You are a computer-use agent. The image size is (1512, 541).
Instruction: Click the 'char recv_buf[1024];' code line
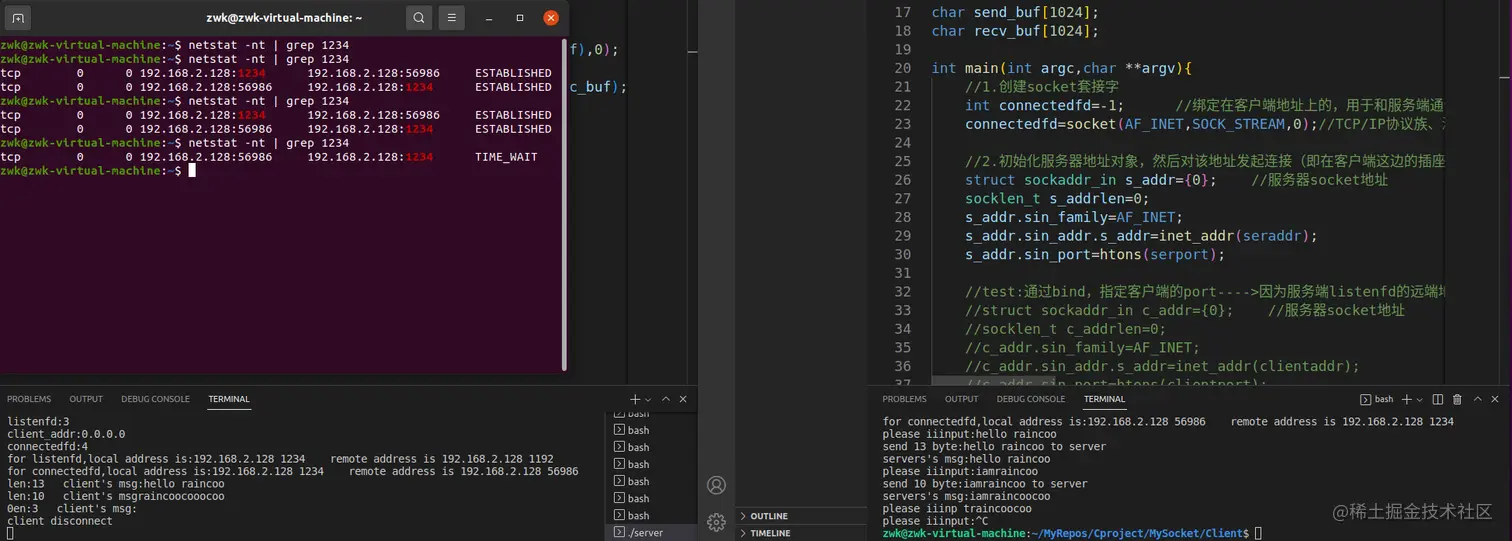tap(1015, 31)
